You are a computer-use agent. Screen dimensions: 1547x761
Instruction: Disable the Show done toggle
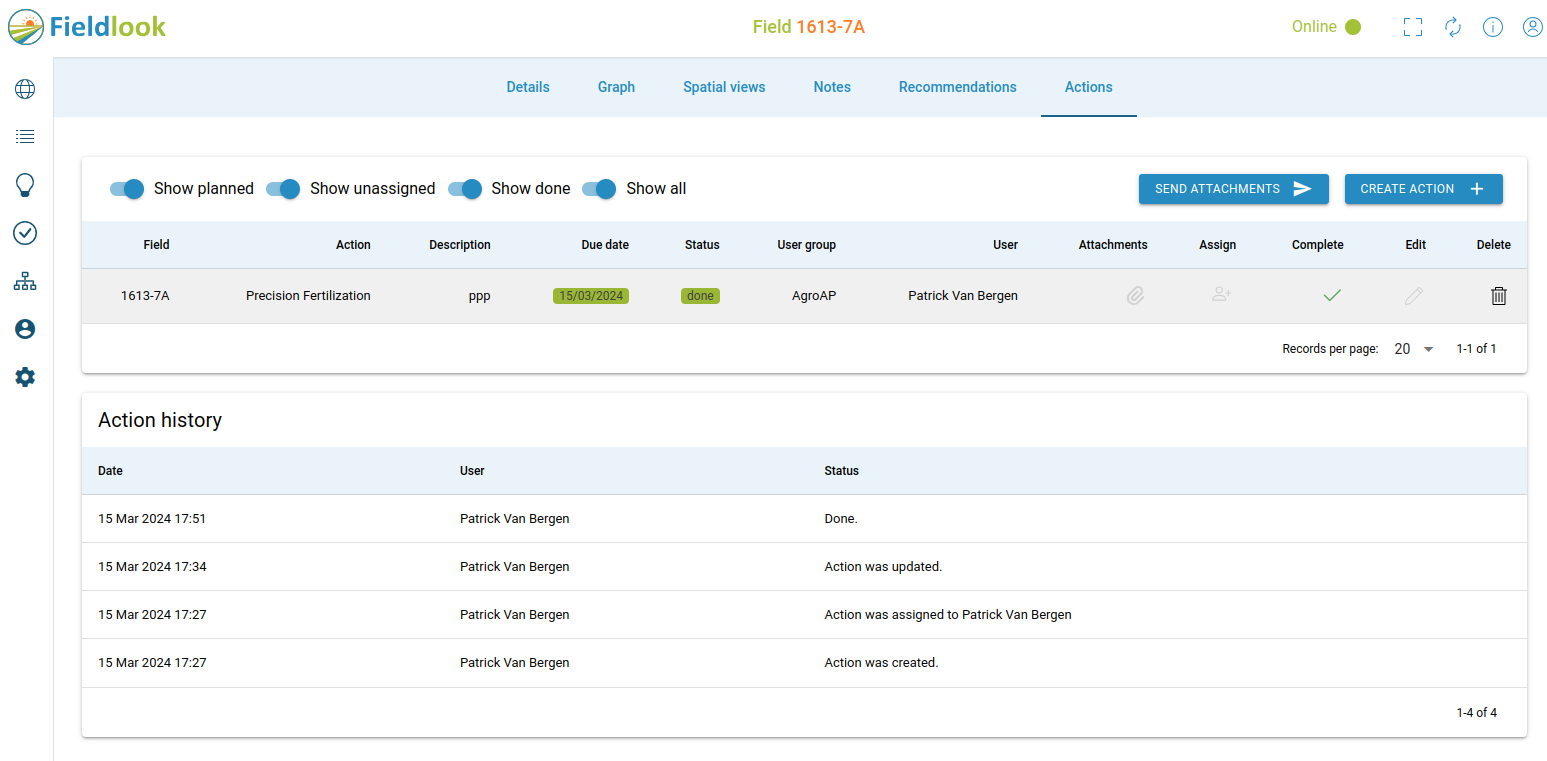464,189
